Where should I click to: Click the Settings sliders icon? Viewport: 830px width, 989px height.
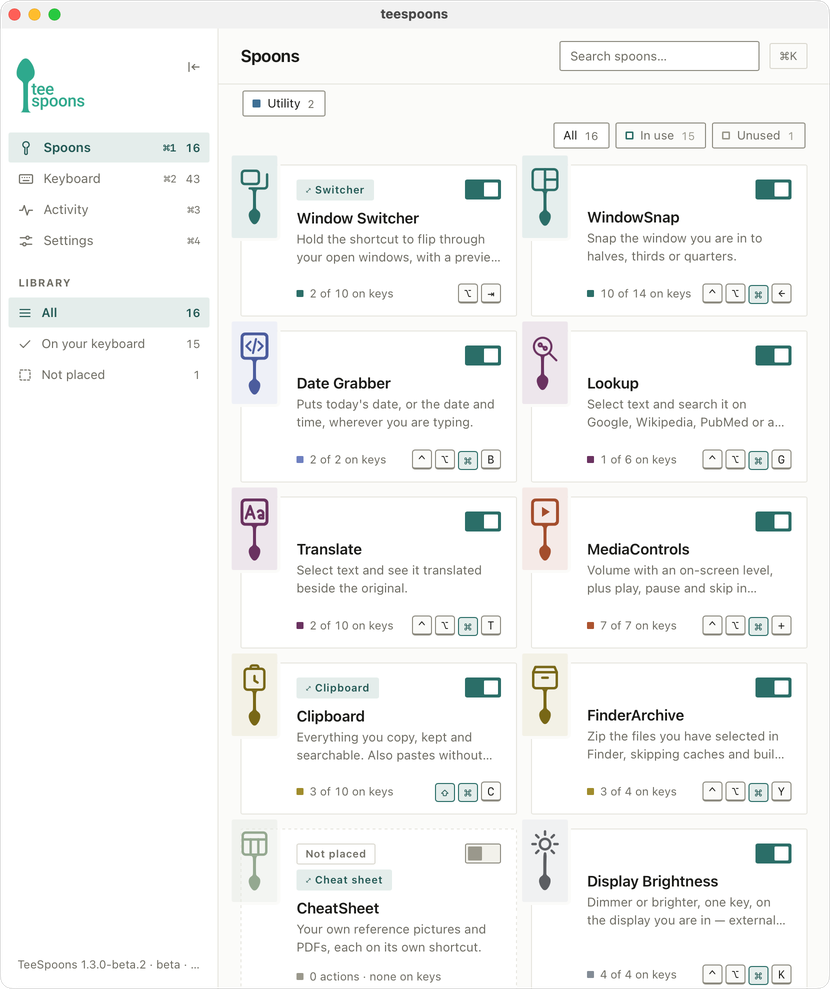pyautogui.click(x=26, y=240)
